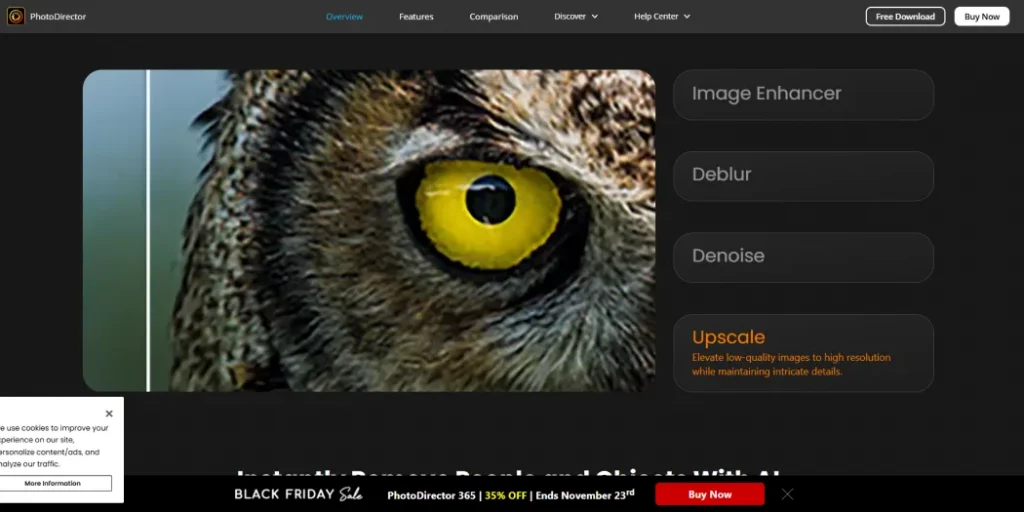Select the Denoise option
Image resolution: width=1024 pixels, height=512 pixels.
coord(803,257)
